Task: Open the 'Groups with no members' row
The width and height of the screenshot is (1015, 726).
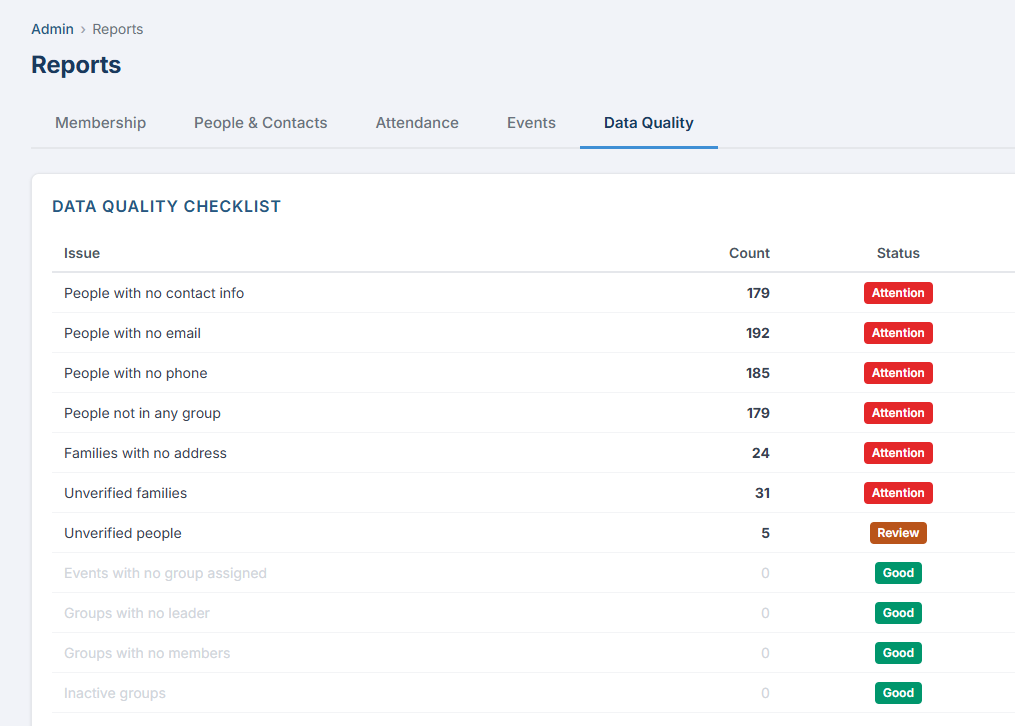Action: pos(147,652)
